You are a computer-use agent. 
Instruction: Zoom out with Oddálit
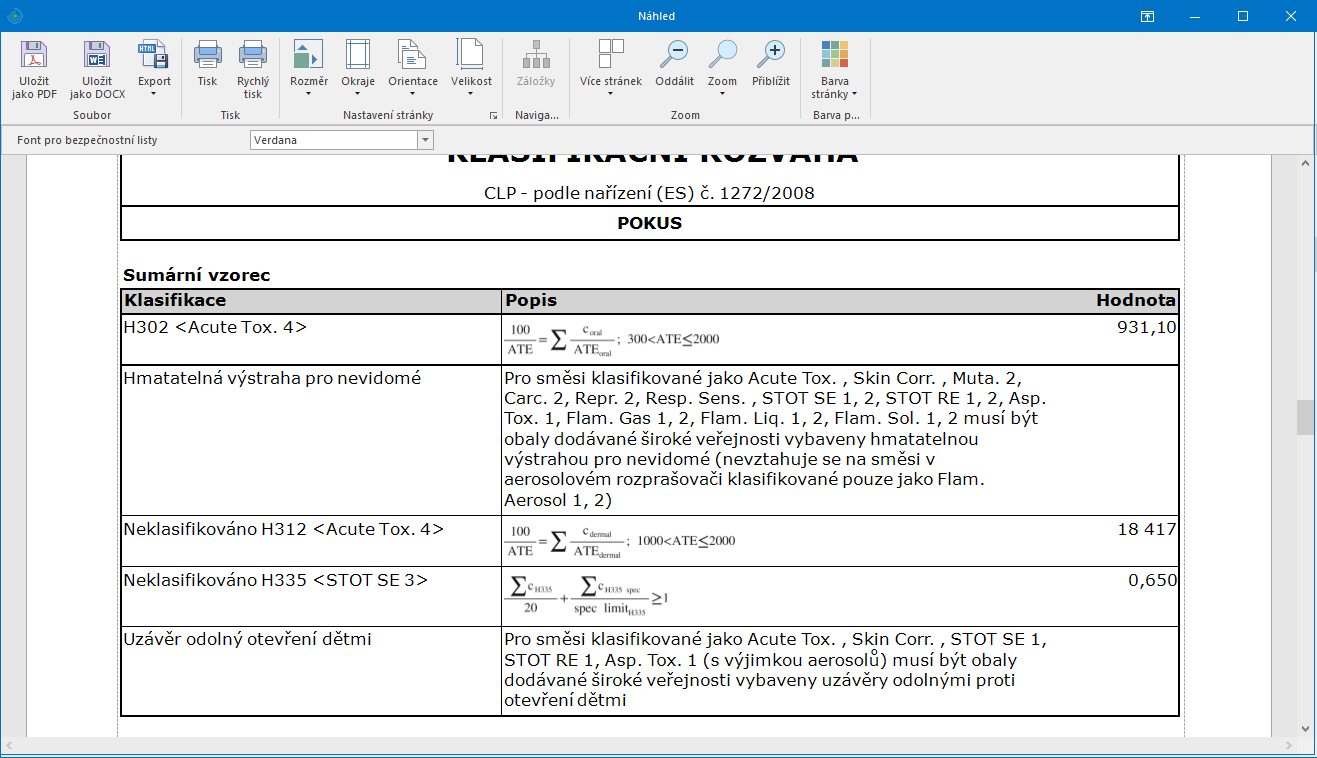(x=675, y=64)
